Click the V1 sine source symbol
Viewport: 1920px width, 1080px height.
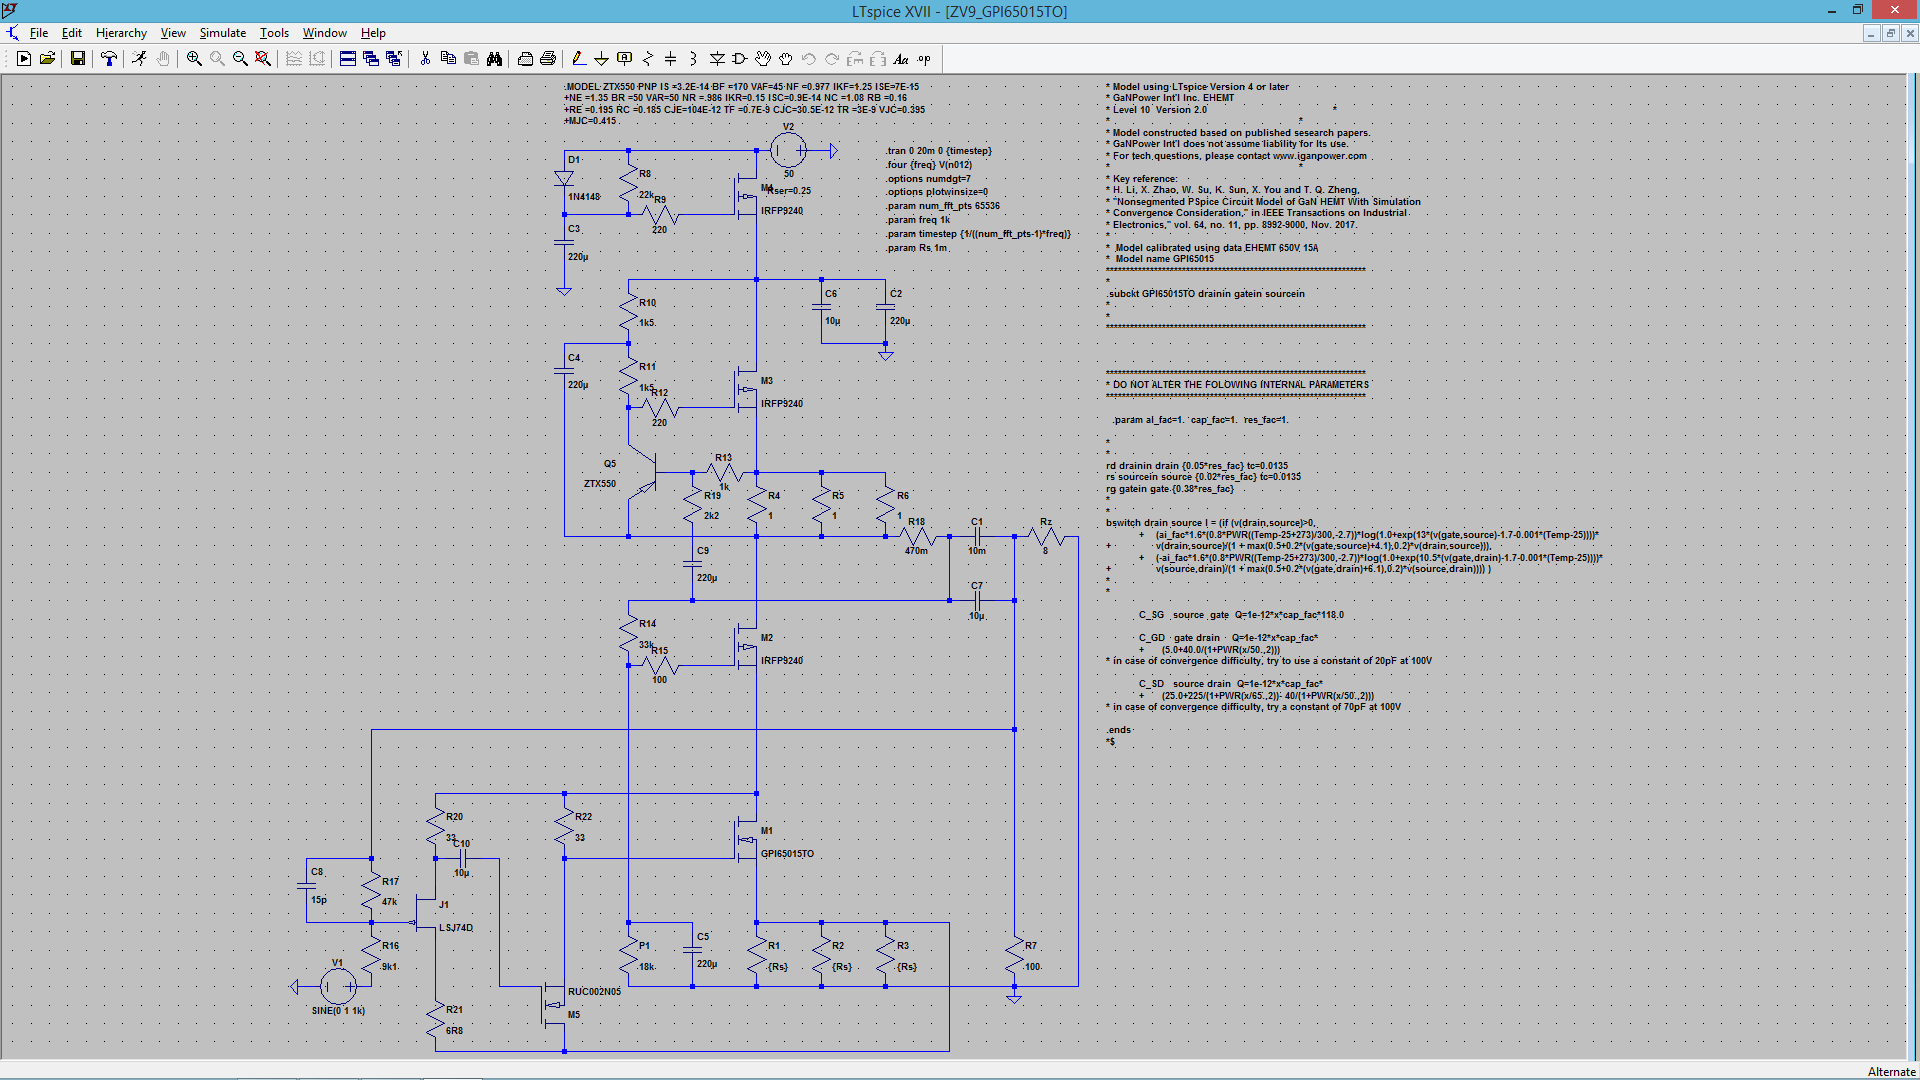pos(338,987)
